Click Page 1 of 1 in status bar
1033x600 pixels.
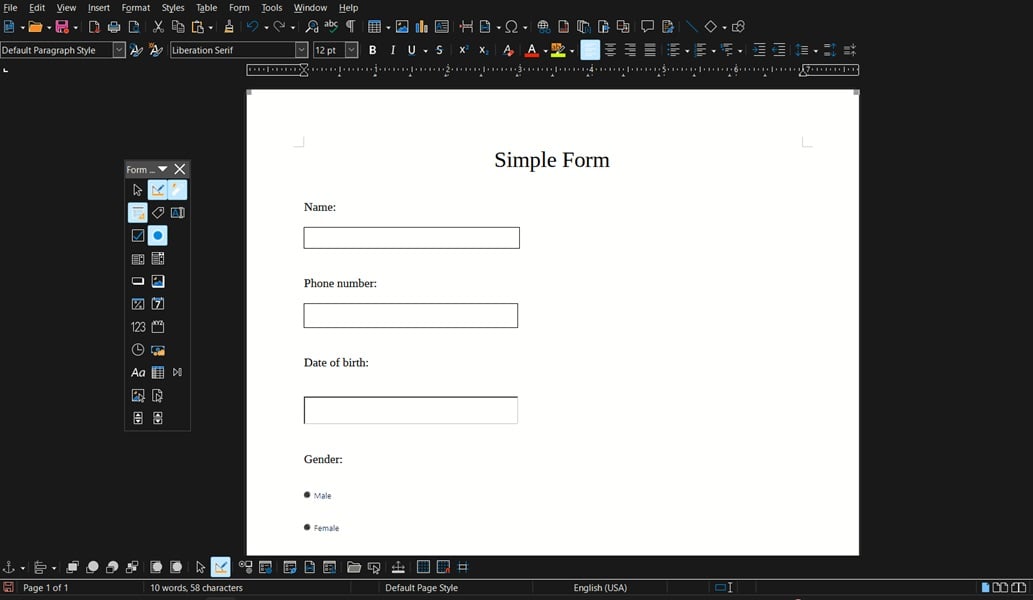pos(45,587)
